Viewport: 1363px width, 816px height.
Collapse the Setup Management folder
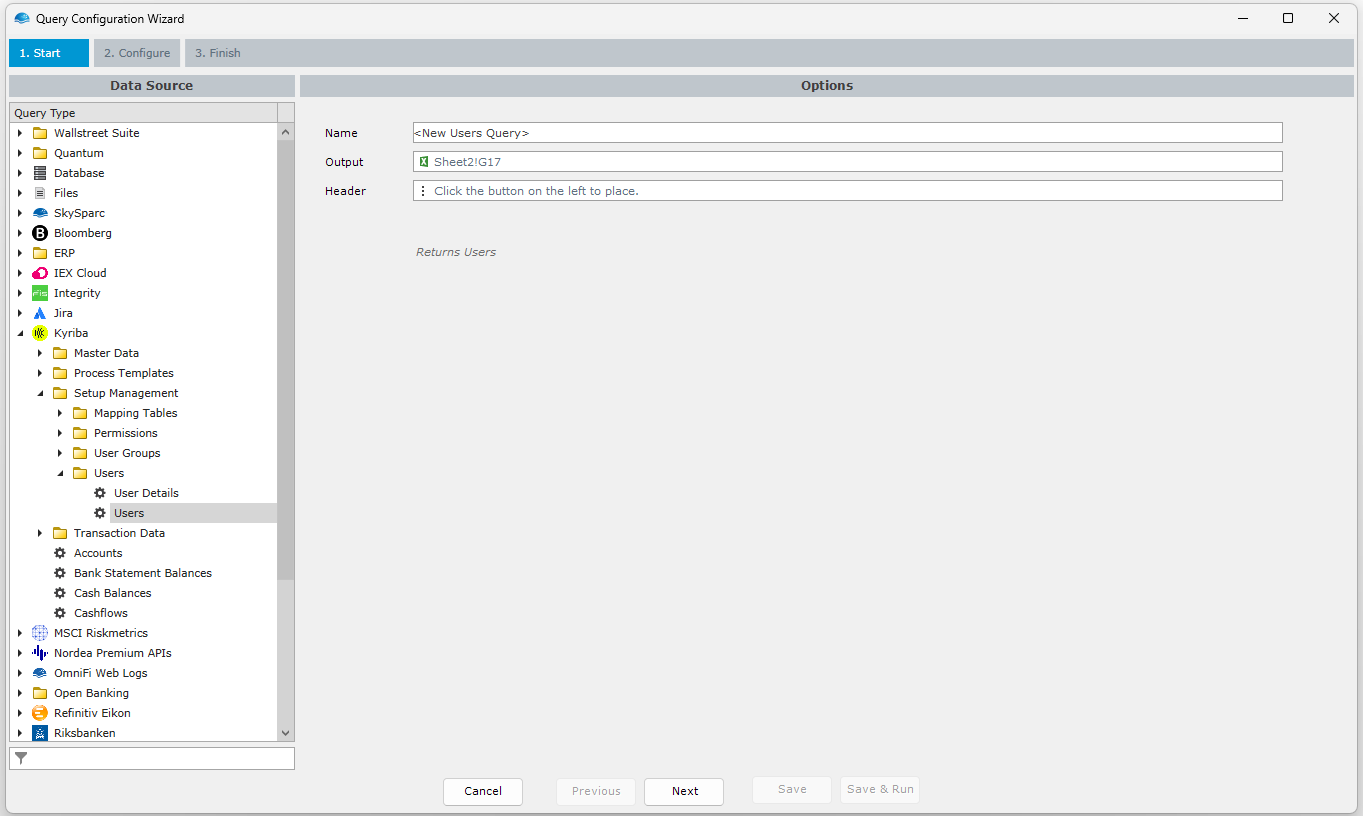(x=40, y=393)
